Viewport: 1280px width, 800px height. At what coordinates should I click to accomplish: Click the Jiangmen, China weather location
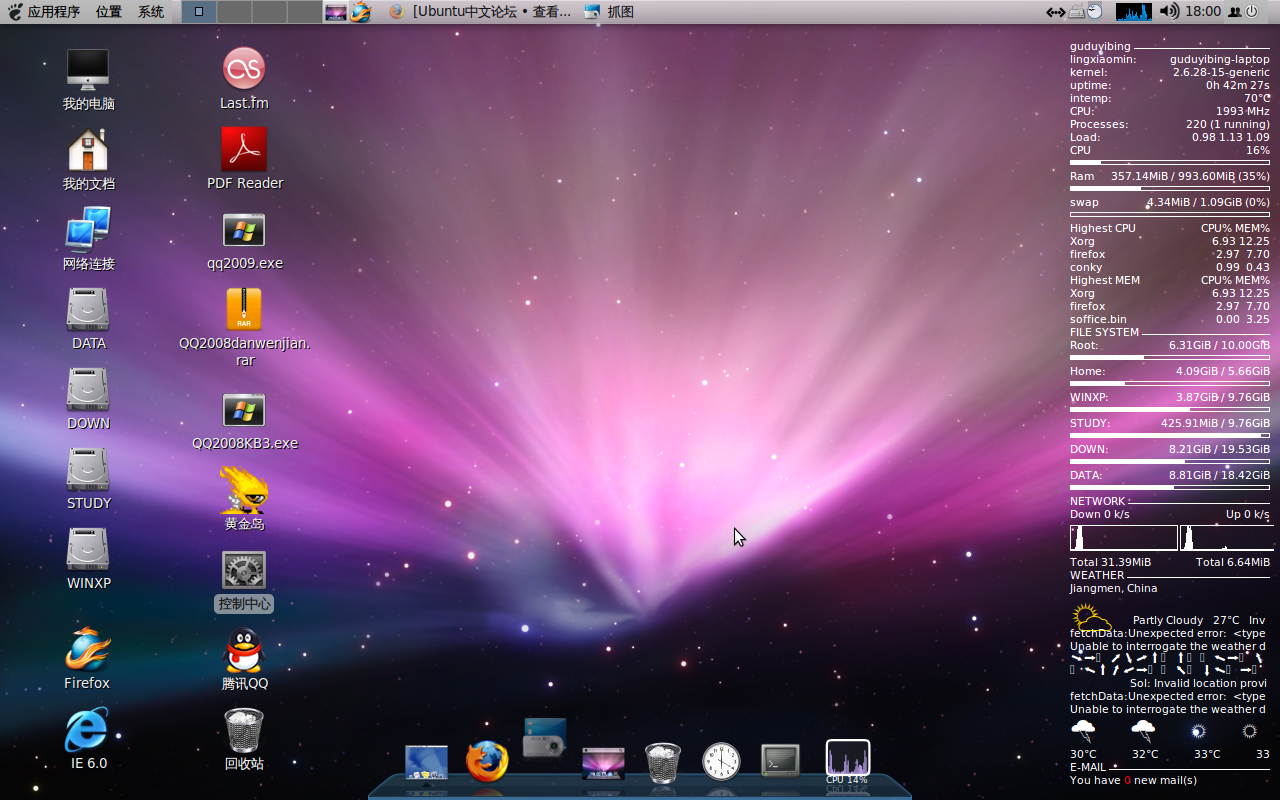(1113, 588)
